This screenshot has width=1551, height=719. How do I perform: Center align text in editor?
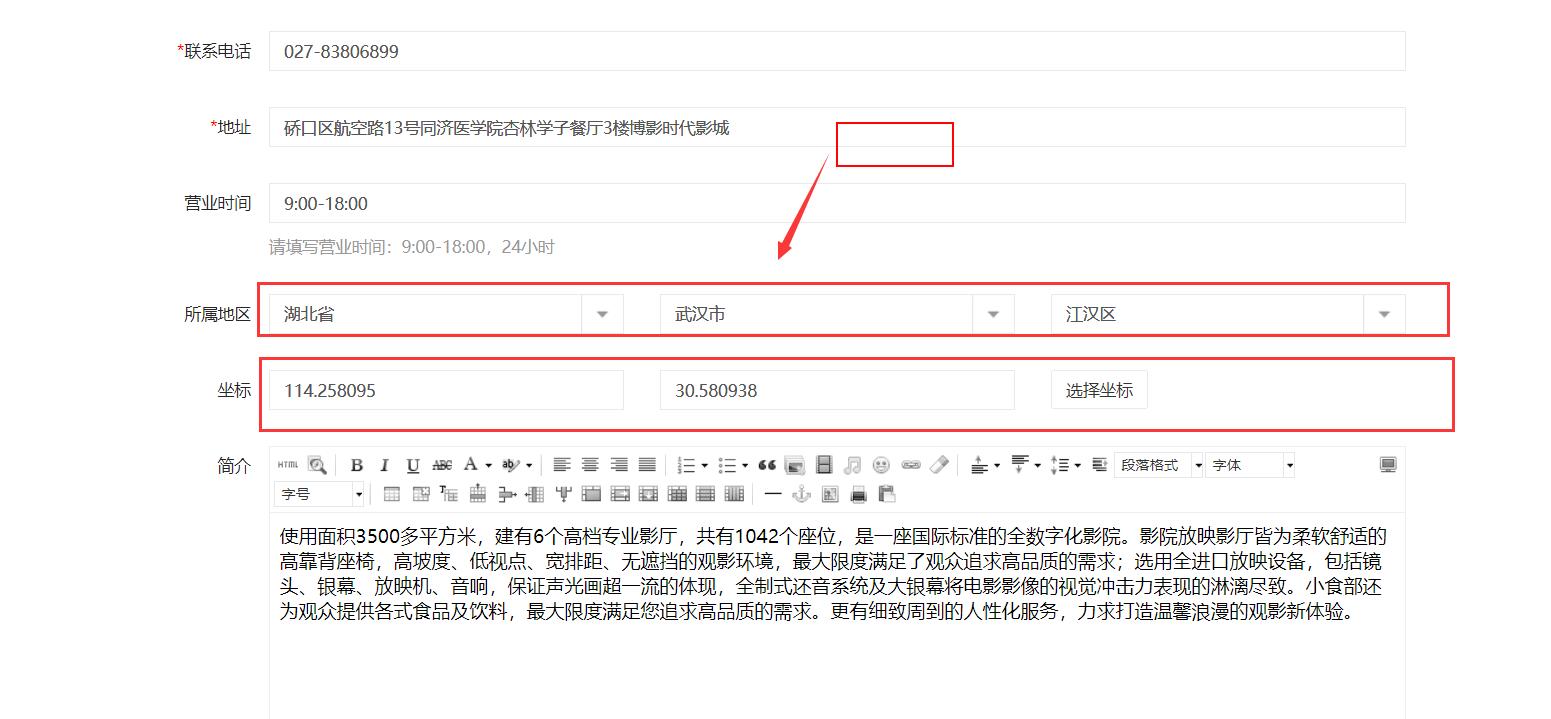[x=590, y=465]
